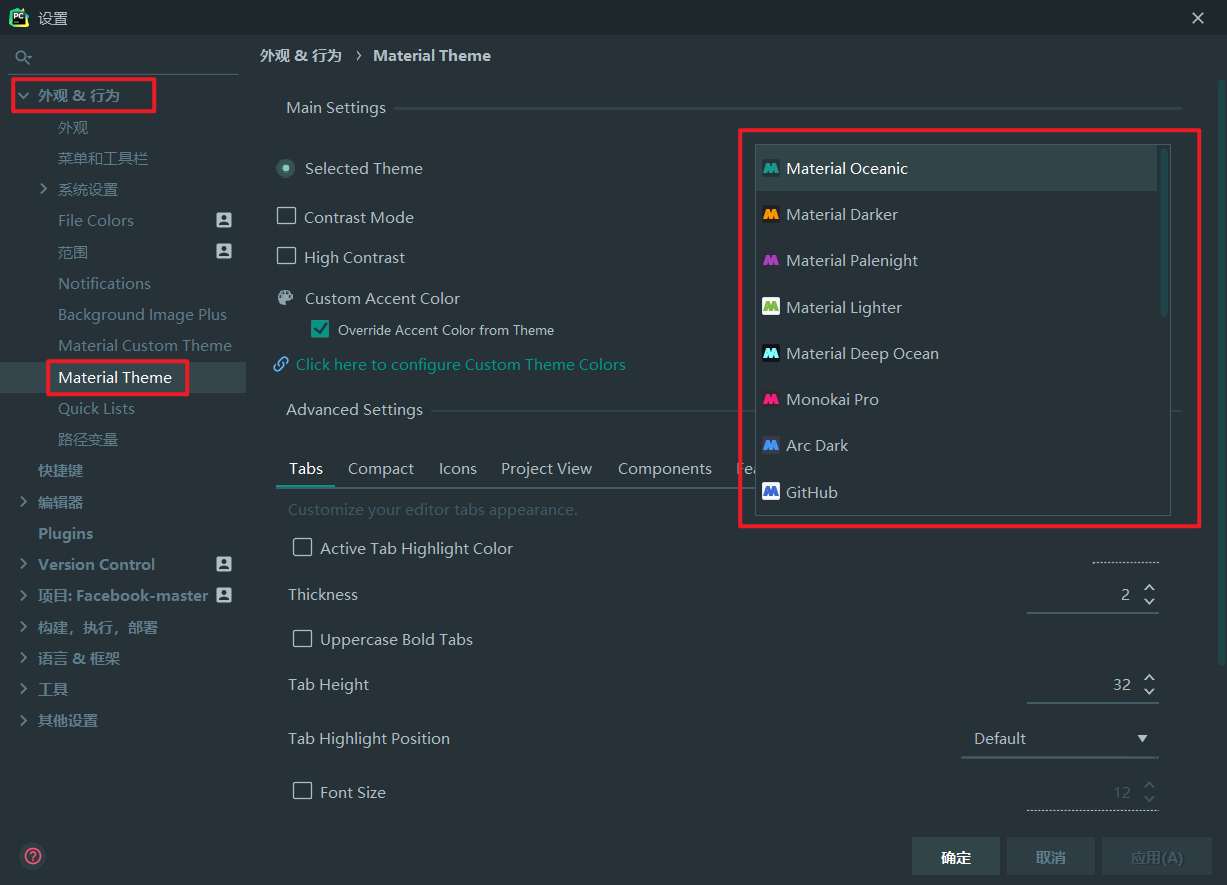Open the Quick Lists settings page
Viewport: 1227px width, 885px height.
[x=96, y=408]
